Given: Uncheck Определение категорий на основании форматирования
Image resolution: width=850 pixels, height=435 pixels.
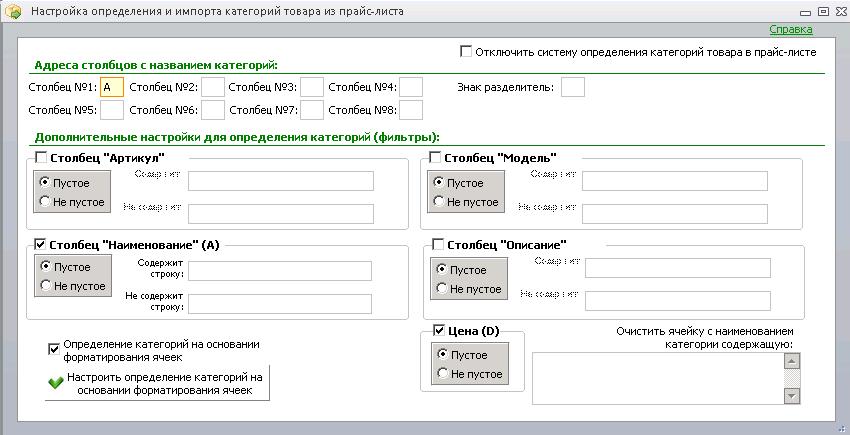Looking at the screenshot, I should 54,349.
